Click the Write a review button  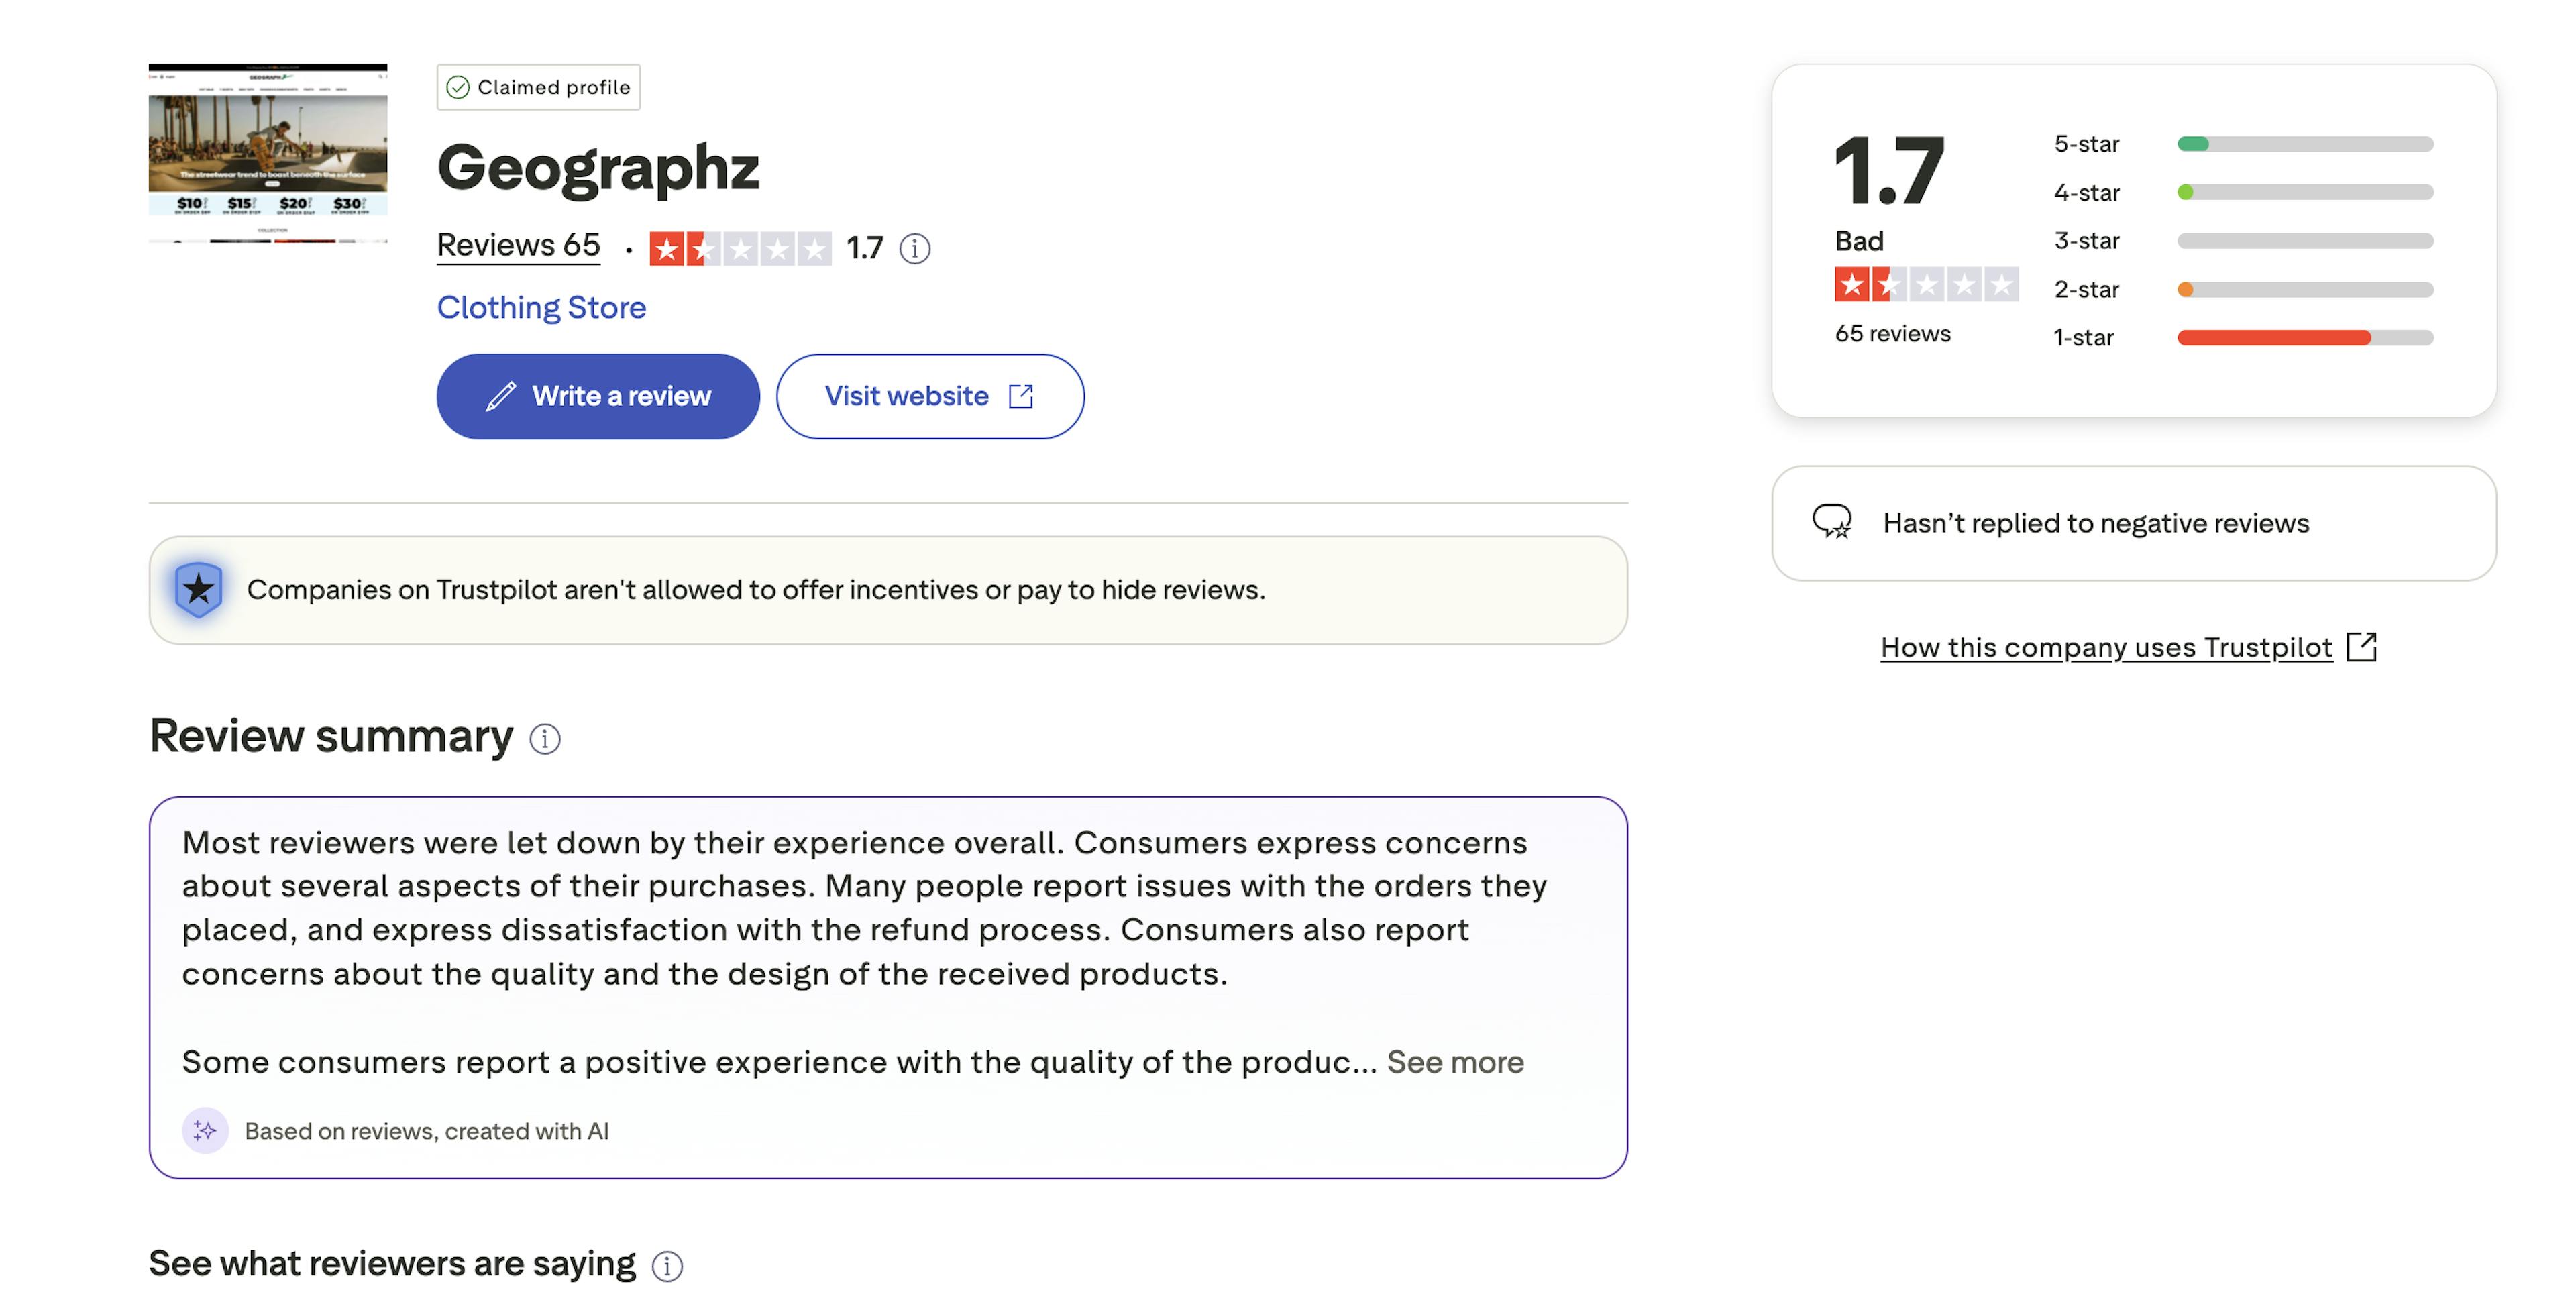tap(597, 396)
